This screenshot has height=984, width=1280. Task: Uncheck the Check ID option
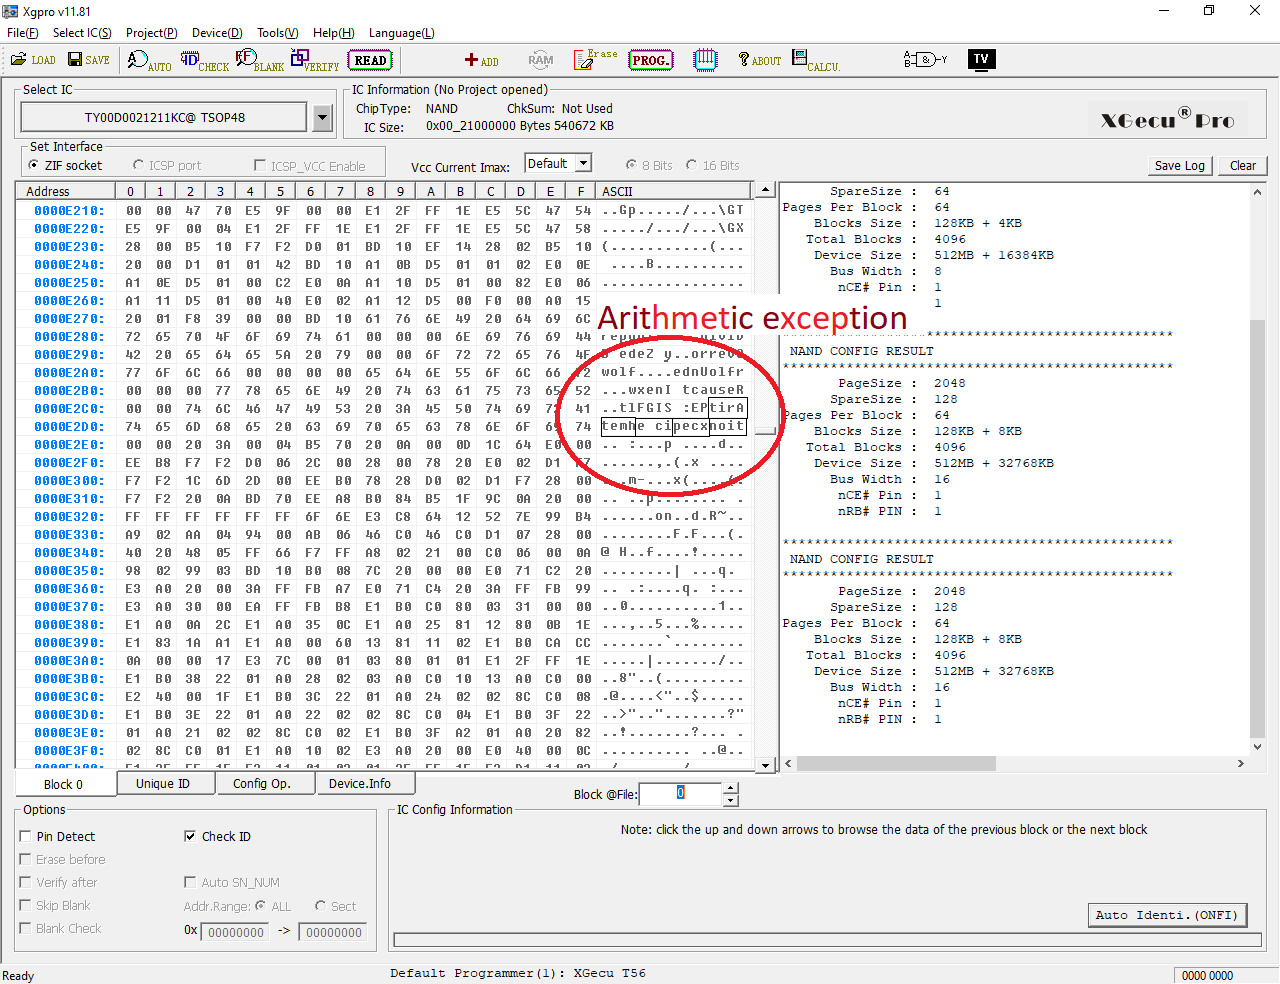pos(190,836)
